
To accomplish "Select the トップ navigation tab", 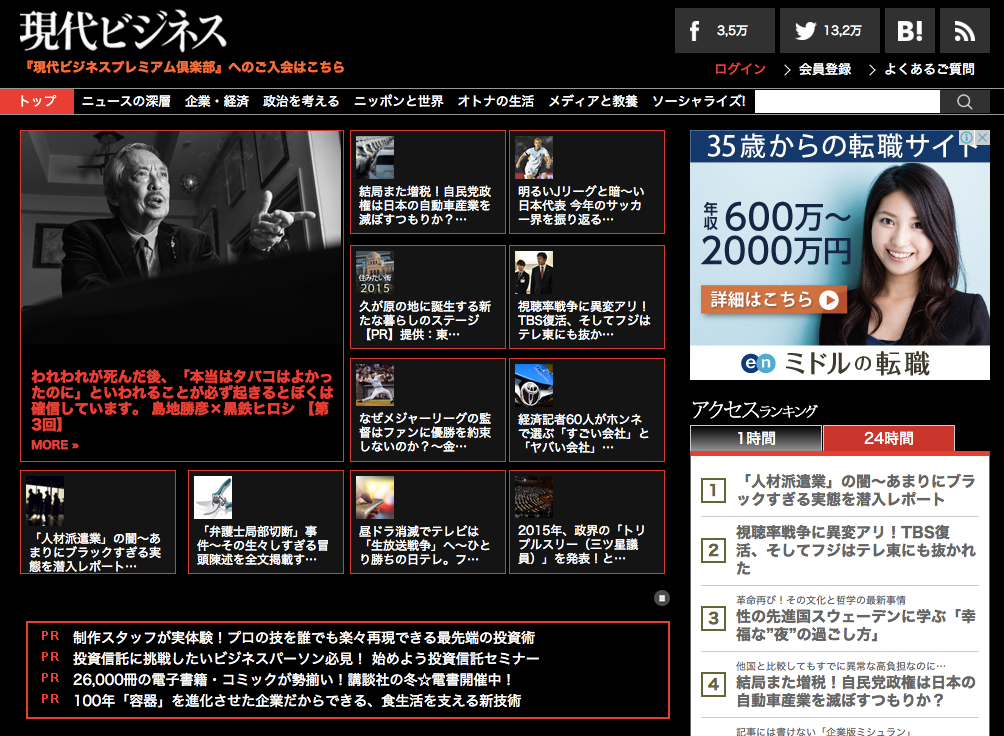I will [x=37, y=101].
